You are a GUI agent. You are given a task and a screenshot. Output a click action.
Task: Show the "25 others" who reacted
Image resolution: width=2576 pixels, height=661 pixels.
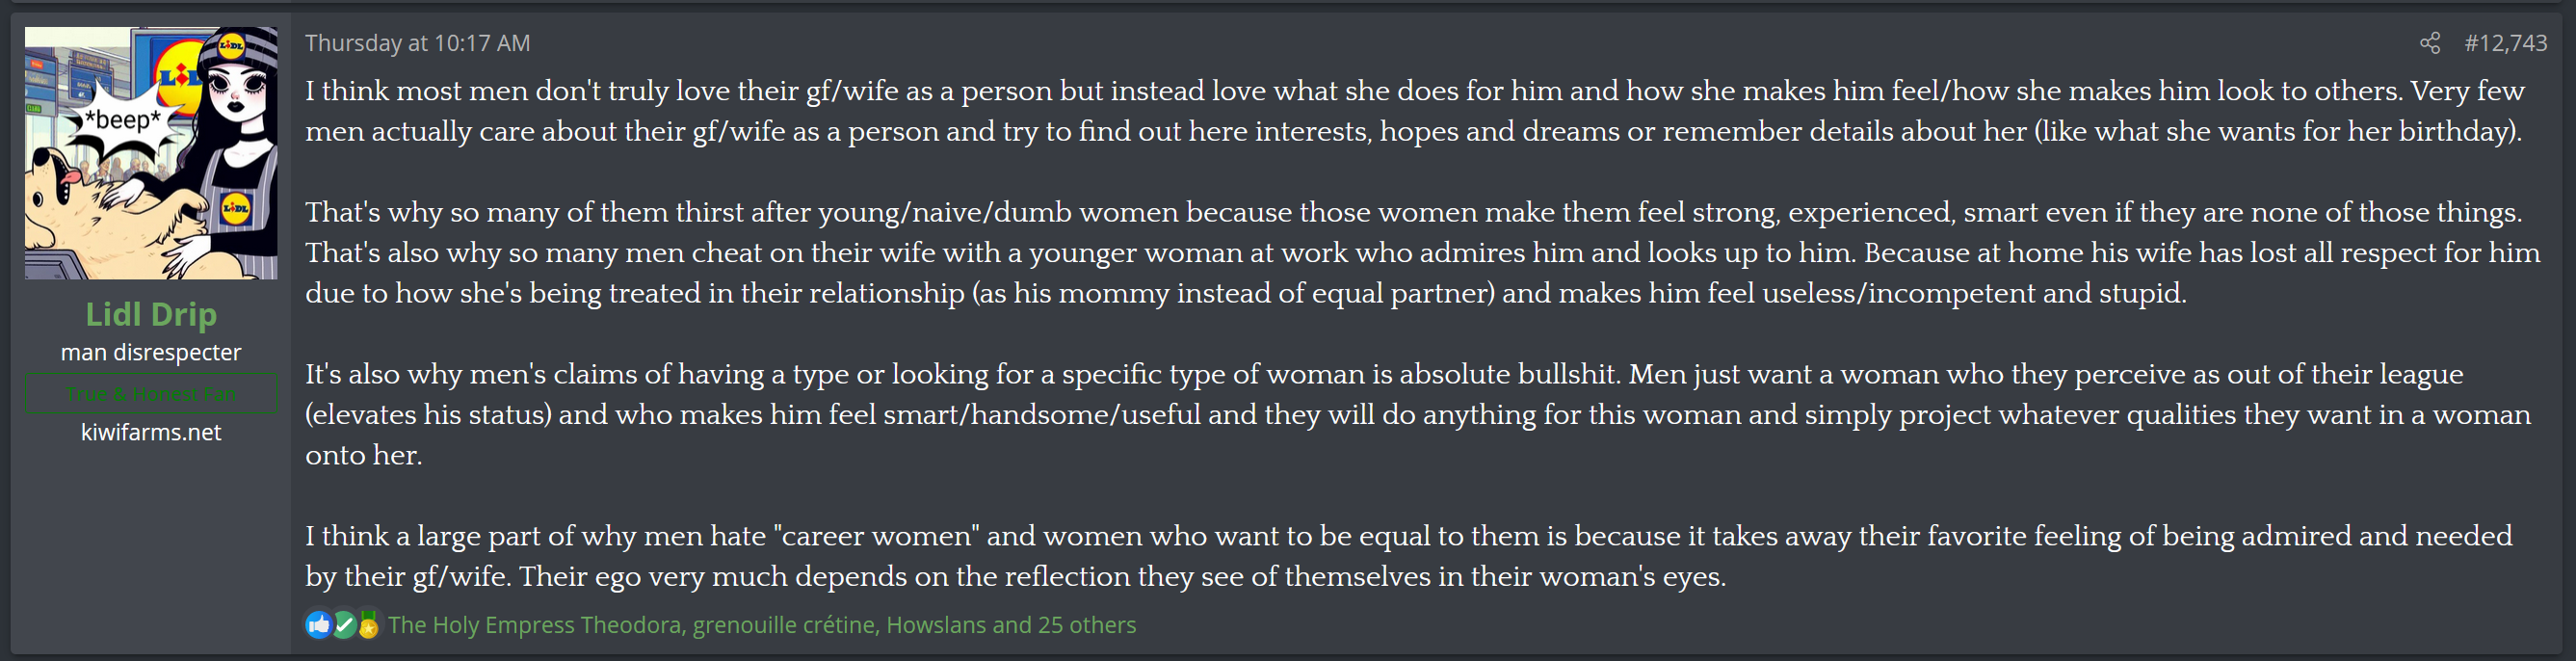pos(1087,625)
